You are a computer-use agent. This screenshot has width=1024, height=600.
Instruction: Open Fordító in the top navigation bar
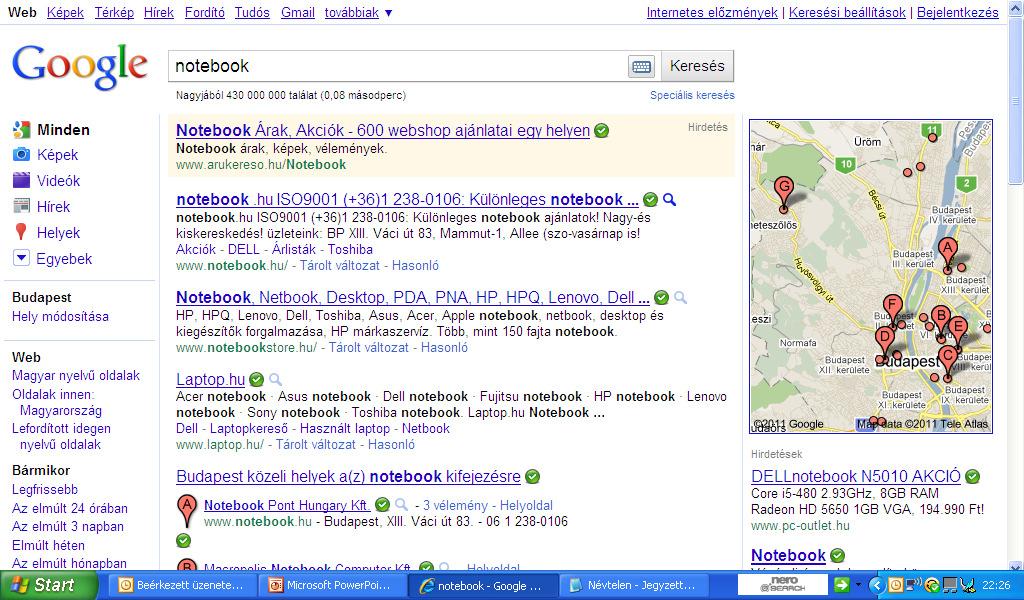204,12
